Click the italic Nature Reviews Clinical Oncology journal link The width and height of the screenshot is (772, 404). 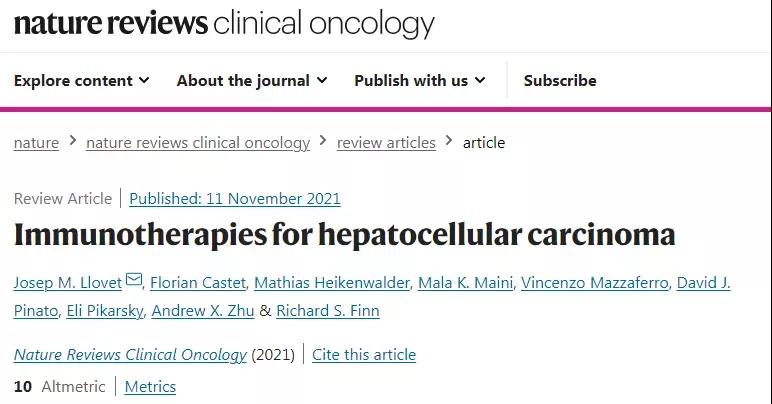130,355
